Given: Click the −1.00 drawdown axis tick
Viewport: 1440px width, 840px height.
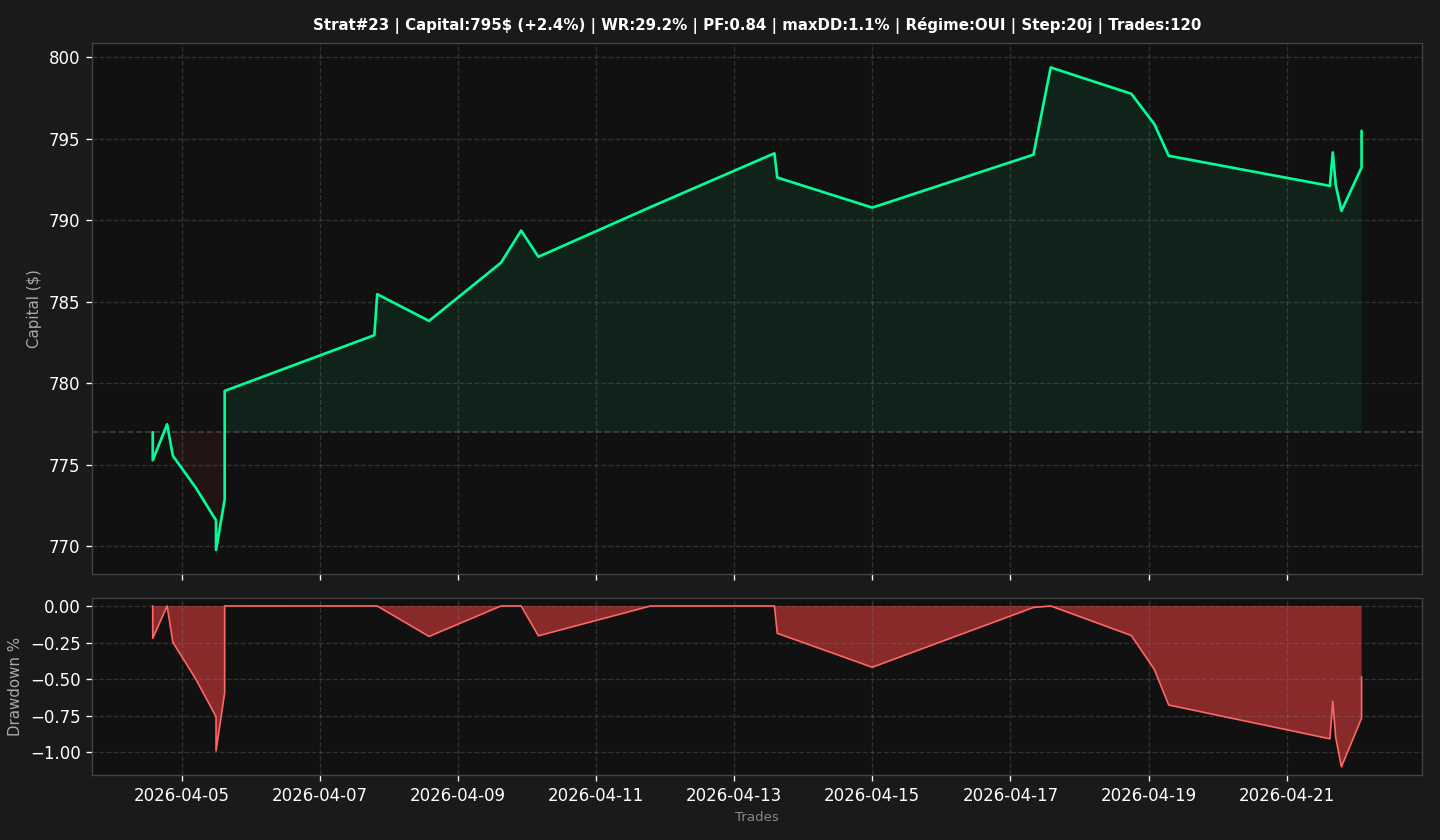Looking at the screenshot, I should point(56,753).
